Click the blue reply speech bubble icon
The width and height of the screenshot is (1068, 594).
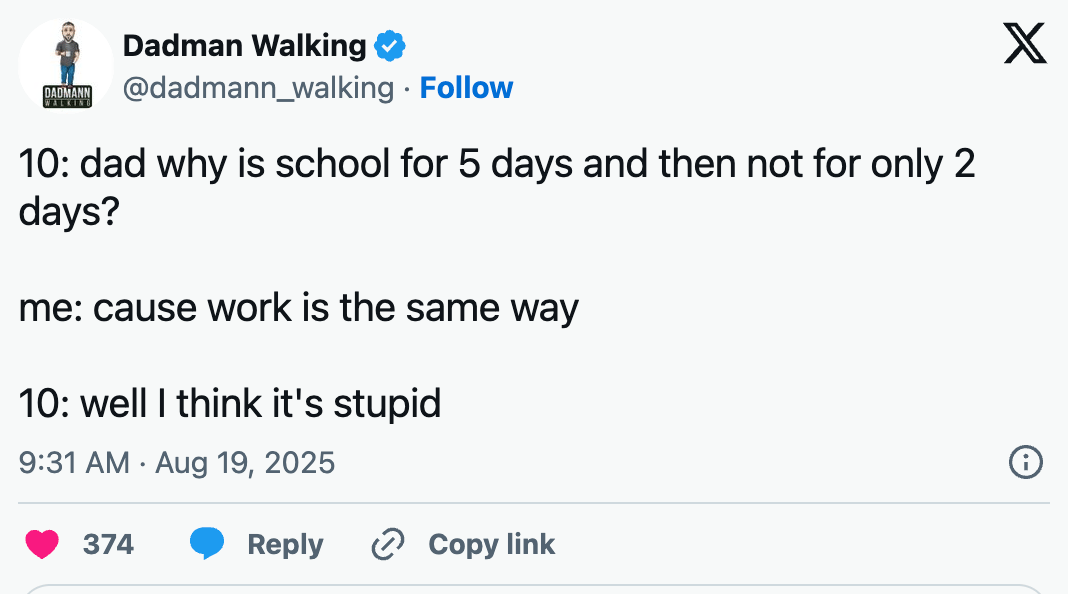click(x=207, y=544)
